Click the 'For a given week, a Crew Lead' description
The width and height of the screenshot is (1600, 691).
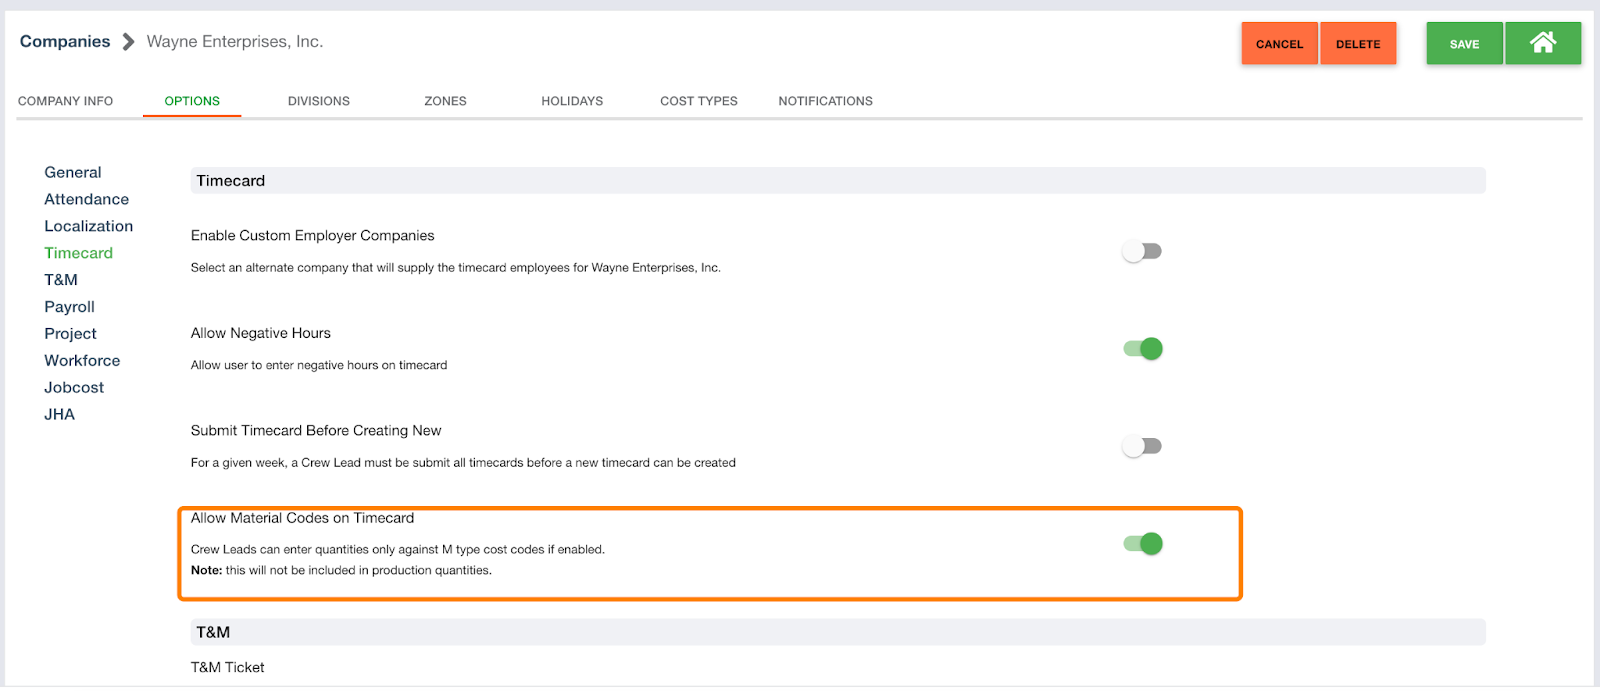463,462
